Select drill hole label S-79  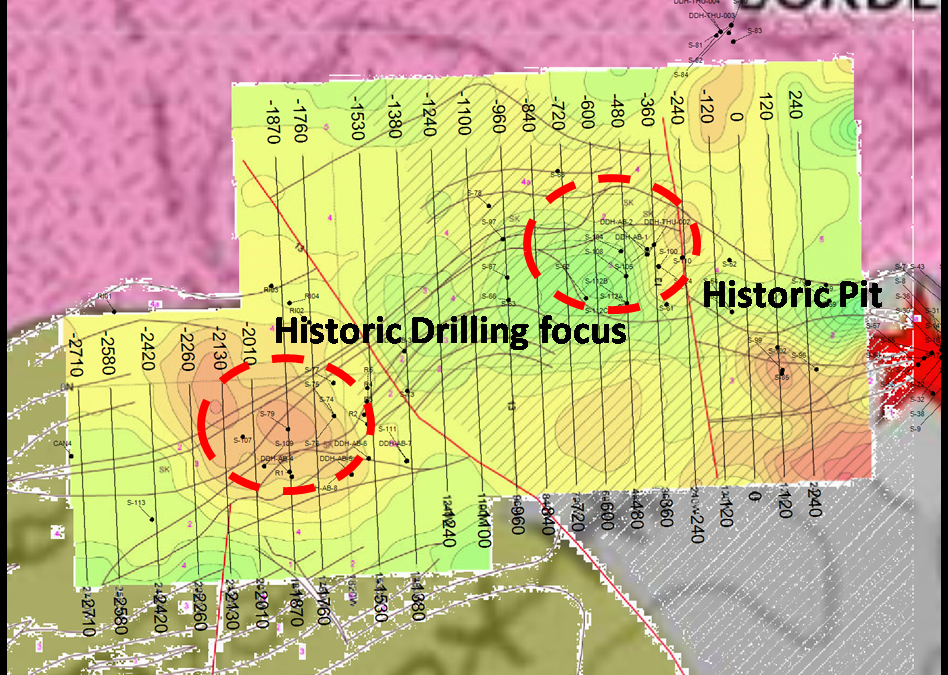click(x=267, y=414)
